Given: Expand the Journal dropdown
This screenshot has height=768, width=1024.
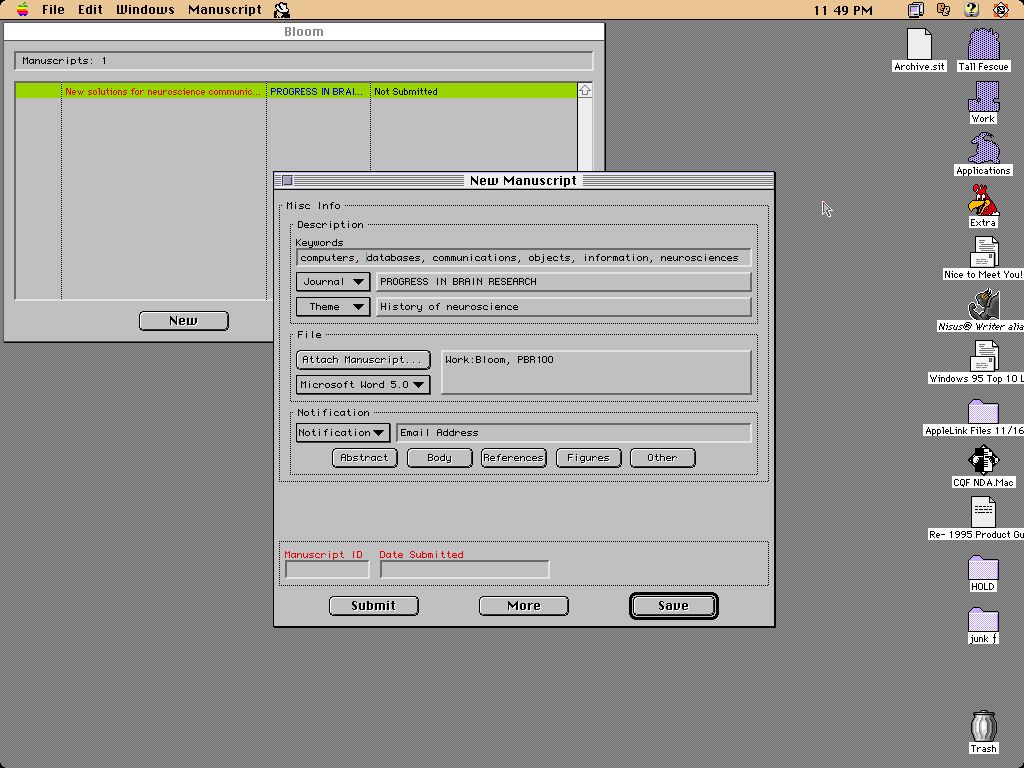Looking at the screenshot, I should (x=333, y=282).
